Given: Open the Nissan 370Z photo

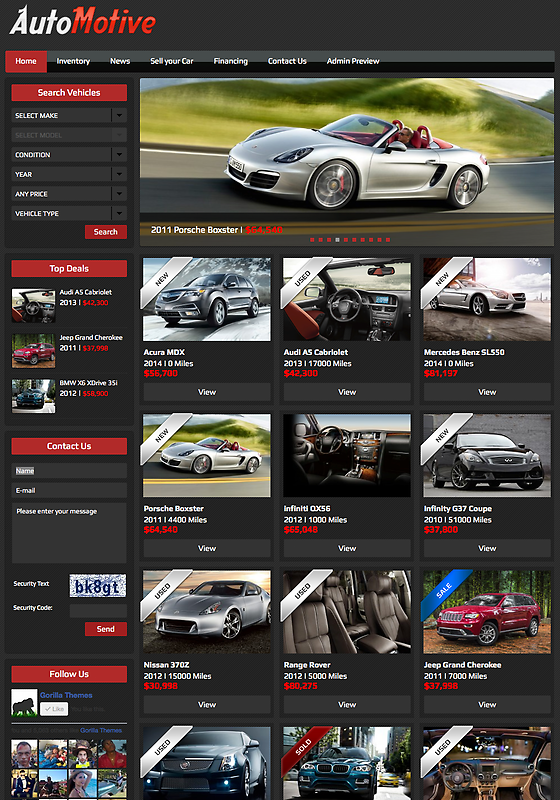Looking at the screenshot, I should [207, 611].
